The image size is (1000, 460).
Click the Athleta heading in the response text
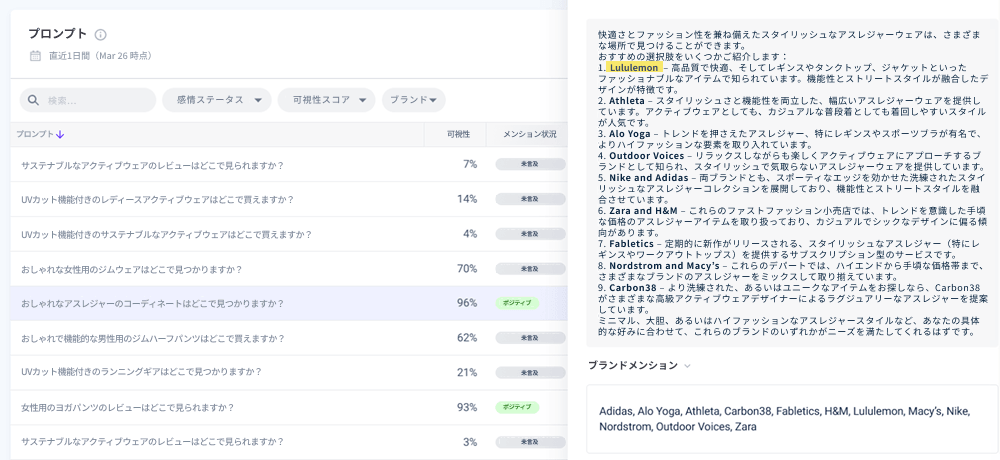[626, 101]
